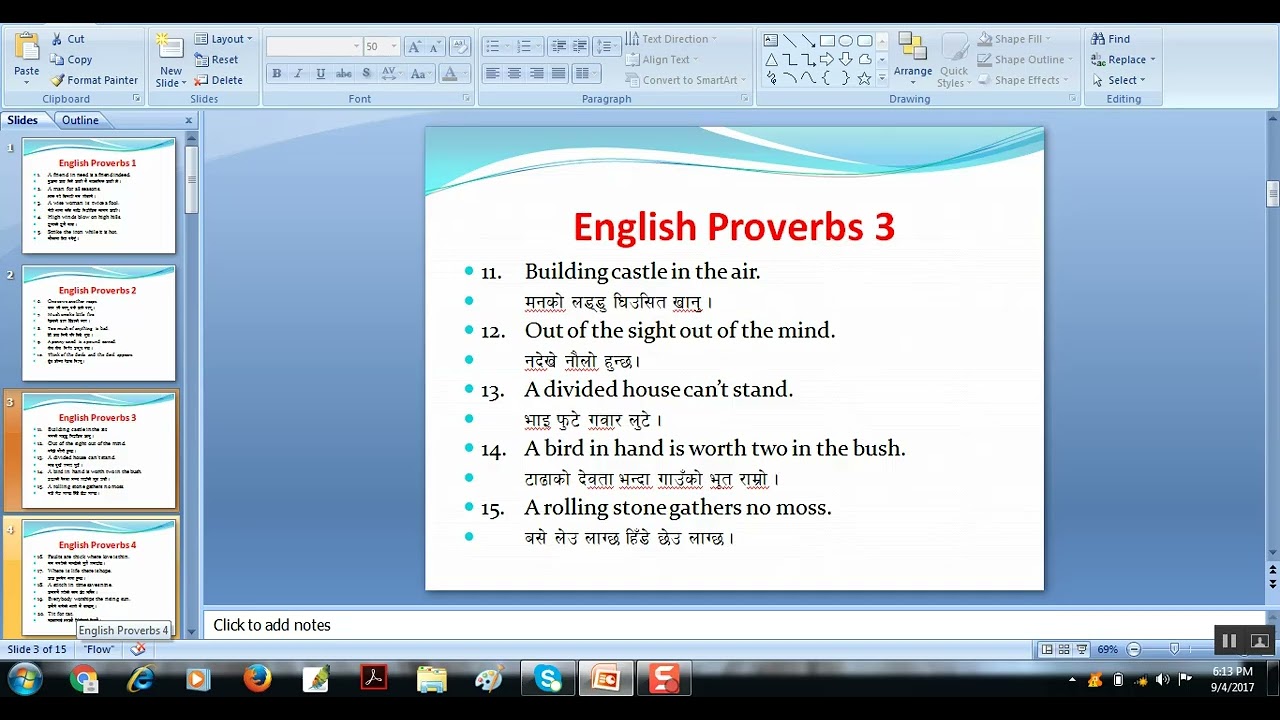Activate the Format Painter brush

[94, 80]
